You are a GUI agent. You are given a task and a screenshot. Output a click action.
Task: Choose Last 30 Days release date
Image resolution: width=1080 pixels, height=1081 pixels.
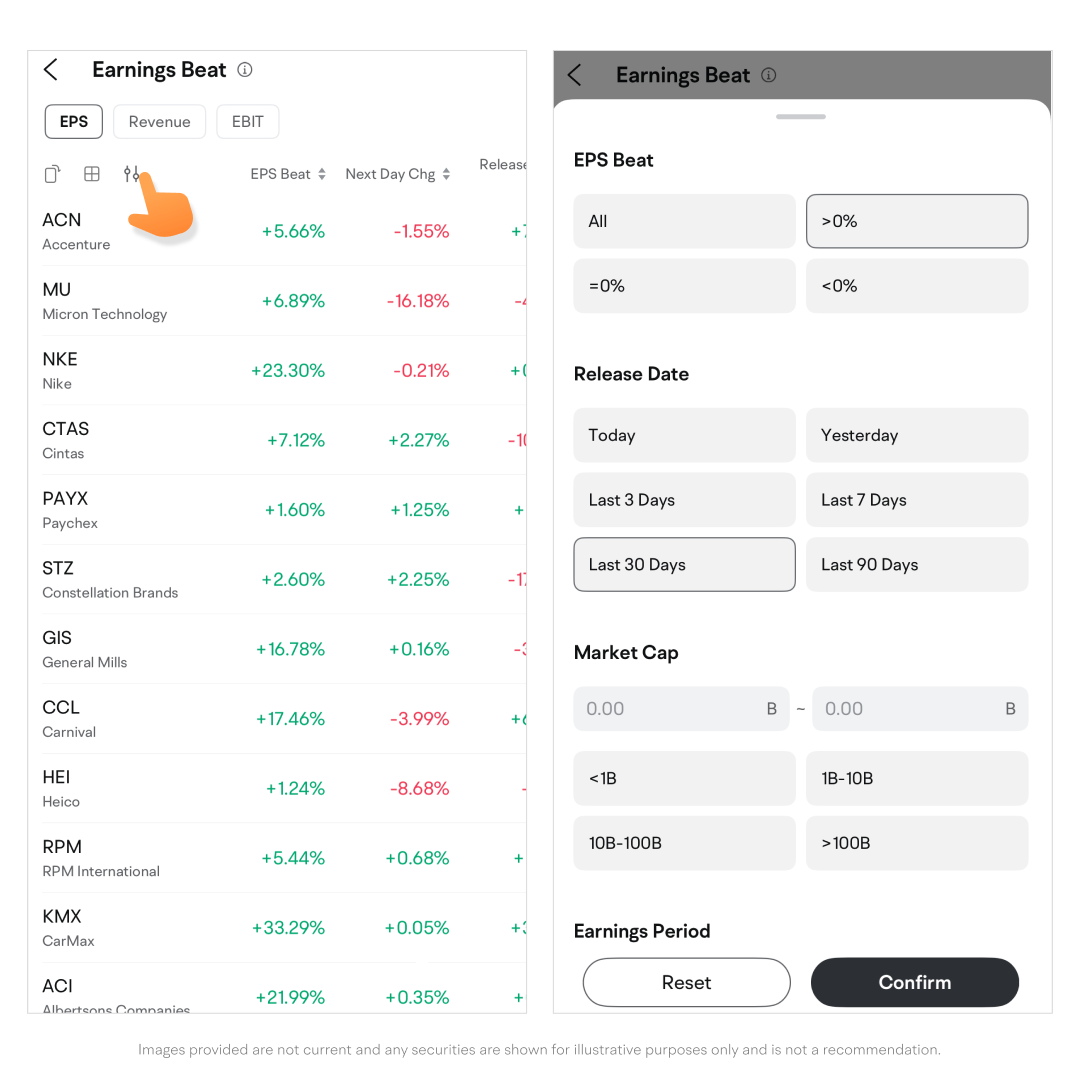684,565
